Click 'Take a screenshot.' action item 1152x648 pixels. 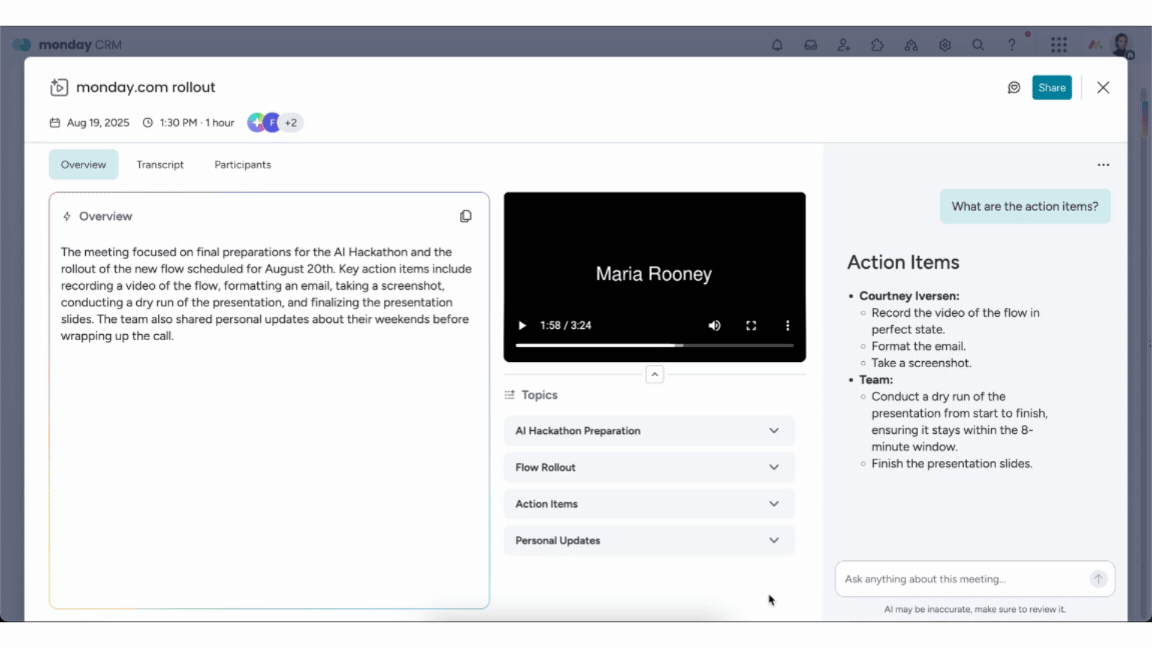click(921, 363)
